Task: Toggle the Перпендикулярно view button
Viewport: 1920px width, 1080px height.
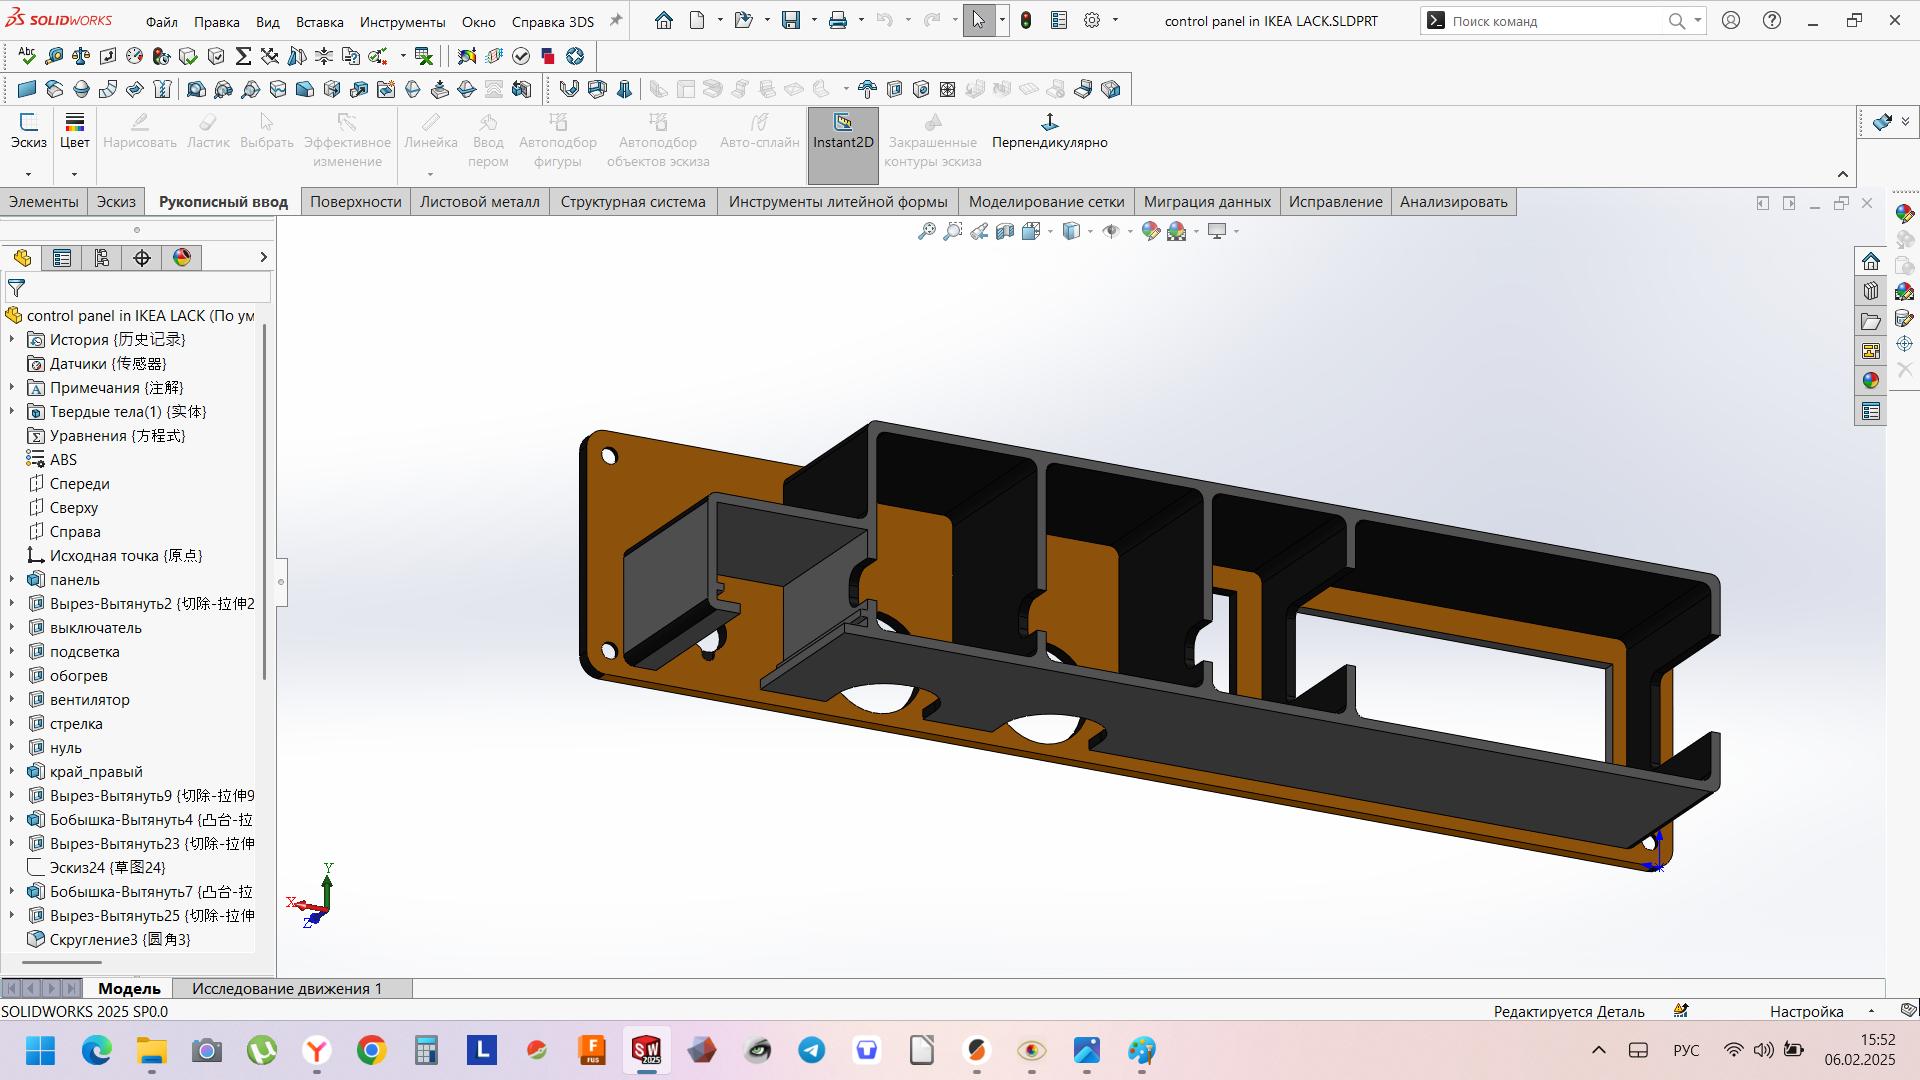Action: pyautogui.click(x=1050, y=133)
